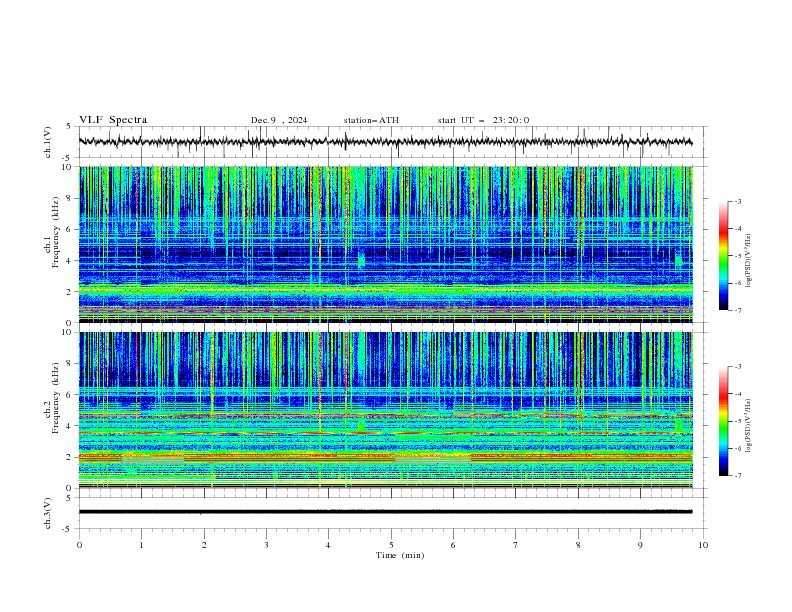The image size is (792, 612).
Task: Click the ch.1 spectrogram panel
Action: [385, 244]
